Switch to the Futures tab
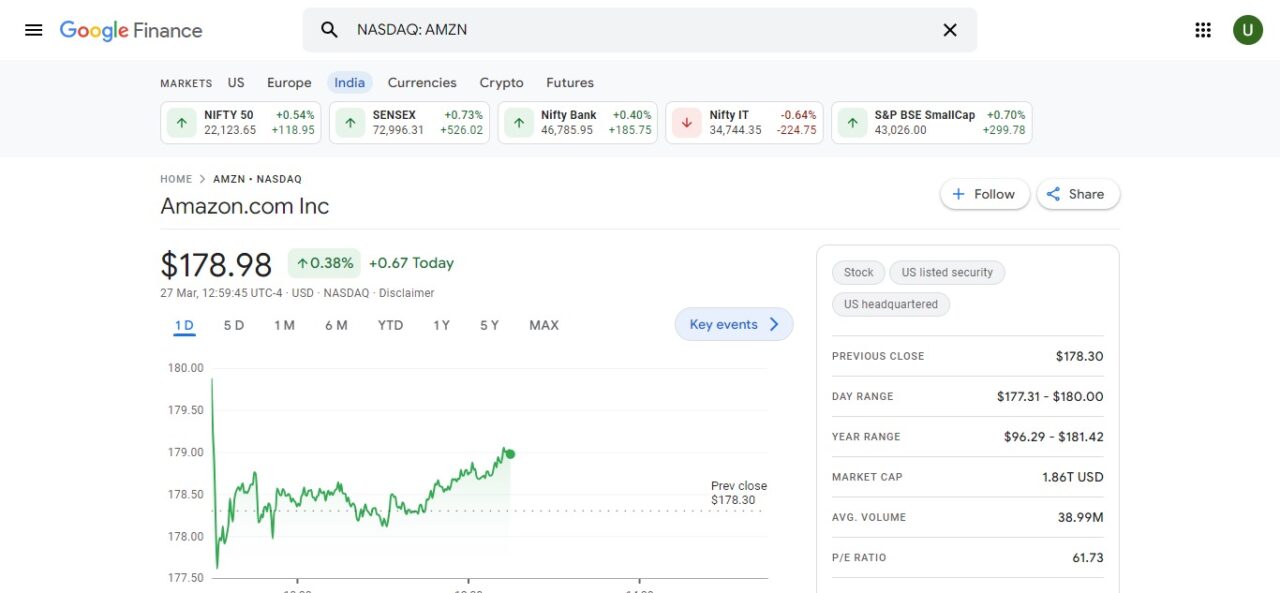1280x593 pixels. pyautogui.click(x=570, y=83)
